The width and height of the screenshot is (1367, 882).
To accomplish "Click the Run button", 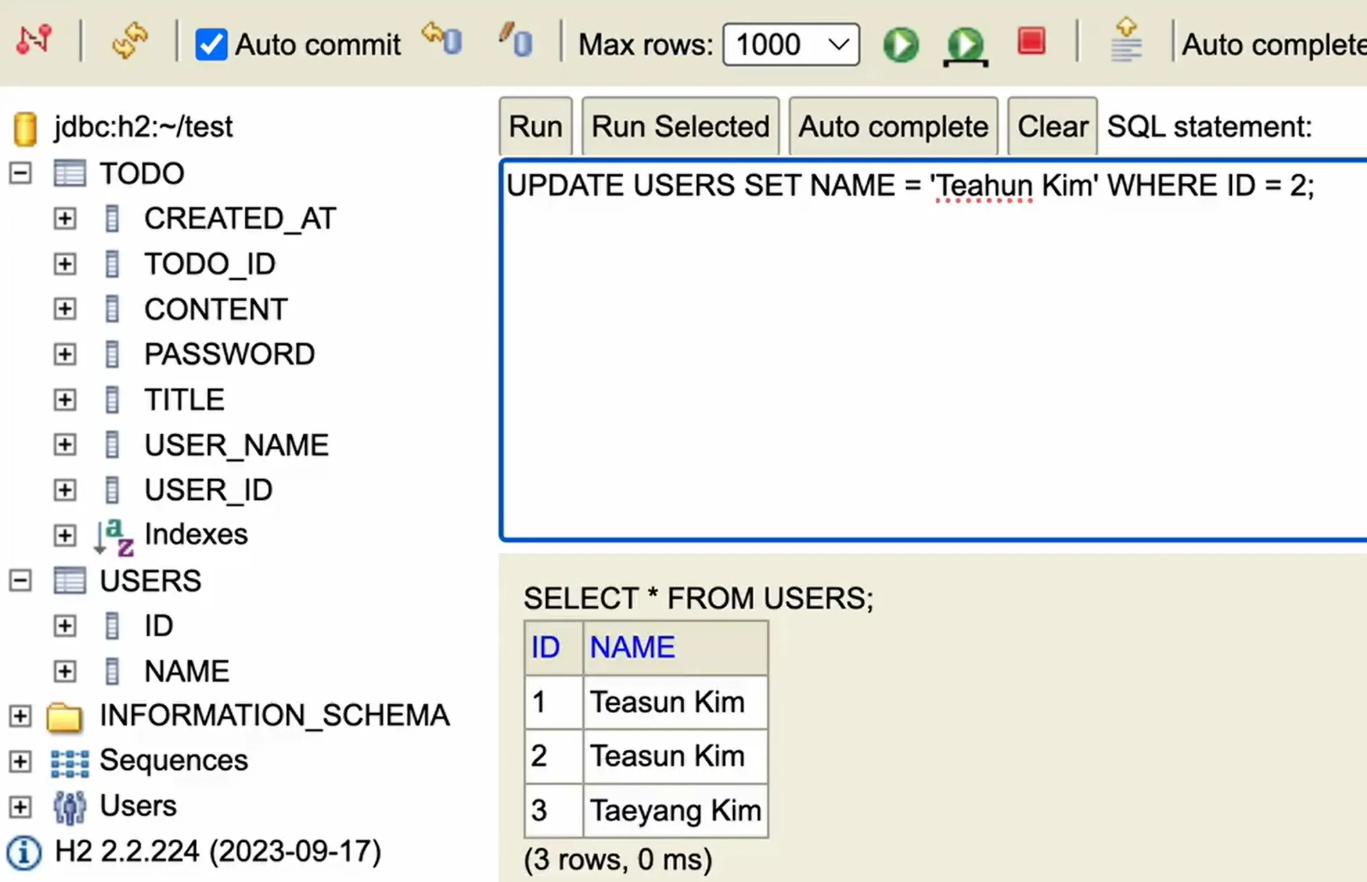I will click(x=535, y=126).
